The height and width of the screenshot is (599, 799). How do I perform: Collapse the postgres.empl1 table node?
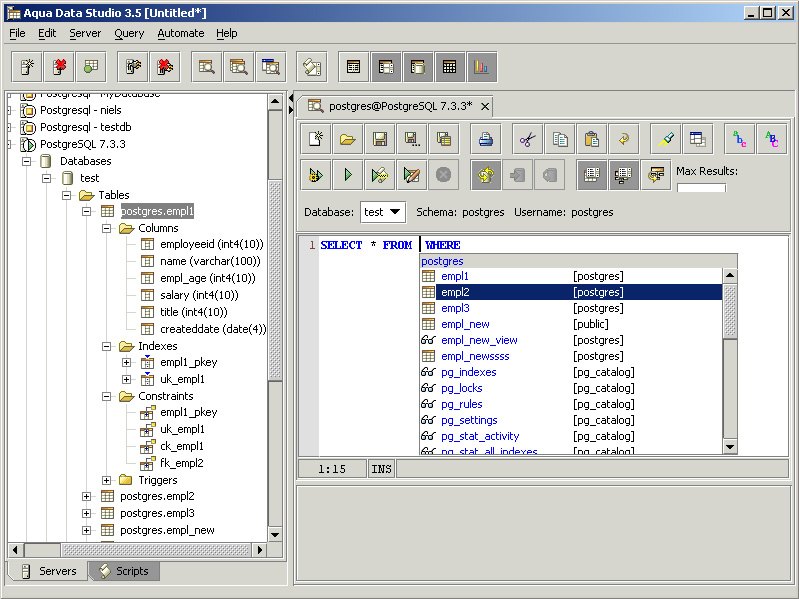pyautogui.click(x=86, y=212)
